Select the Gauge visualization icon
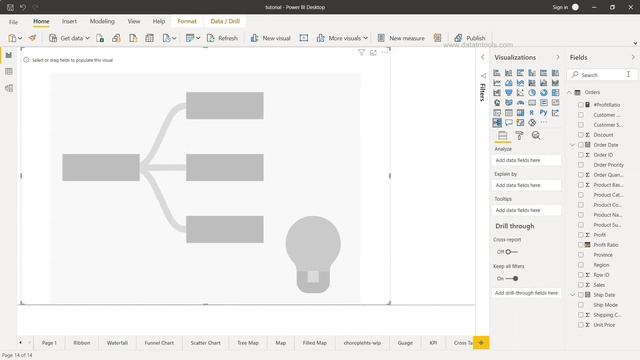This screenshot has width=640, height=360. 520,103
